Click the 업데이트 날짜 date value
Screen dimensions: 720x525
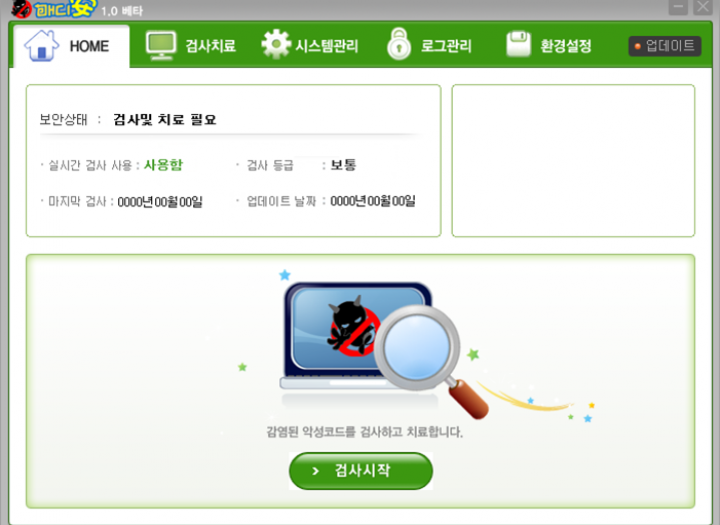point(373,201)
